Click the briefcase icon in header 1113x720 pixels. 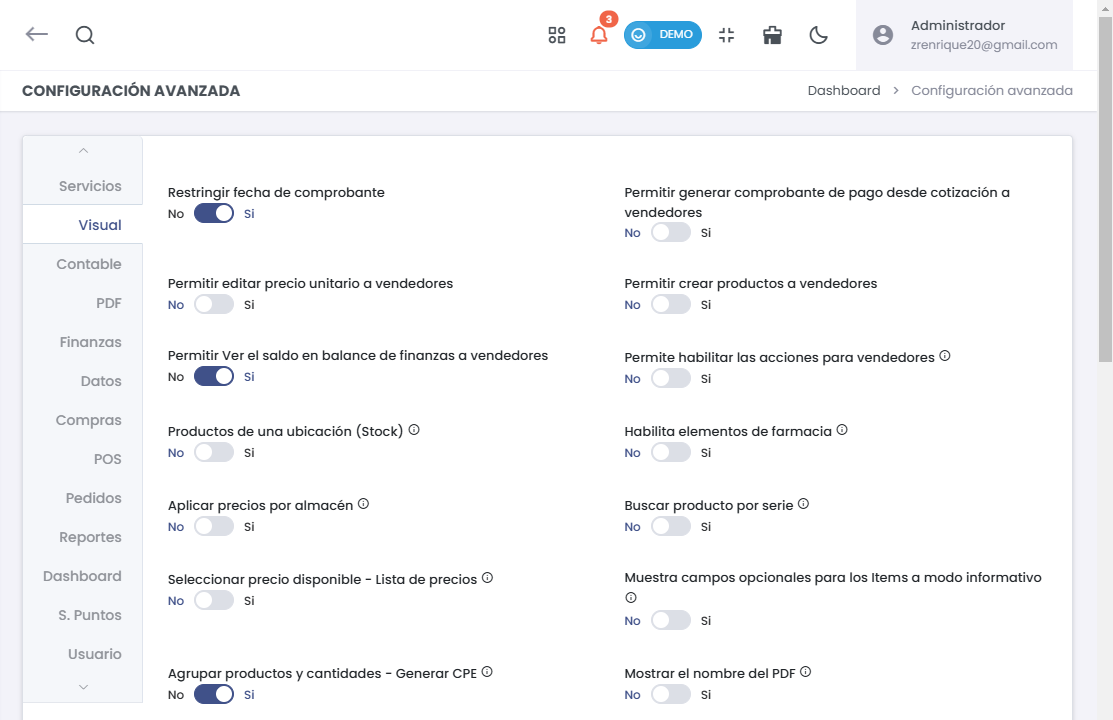tap(772, 35)
